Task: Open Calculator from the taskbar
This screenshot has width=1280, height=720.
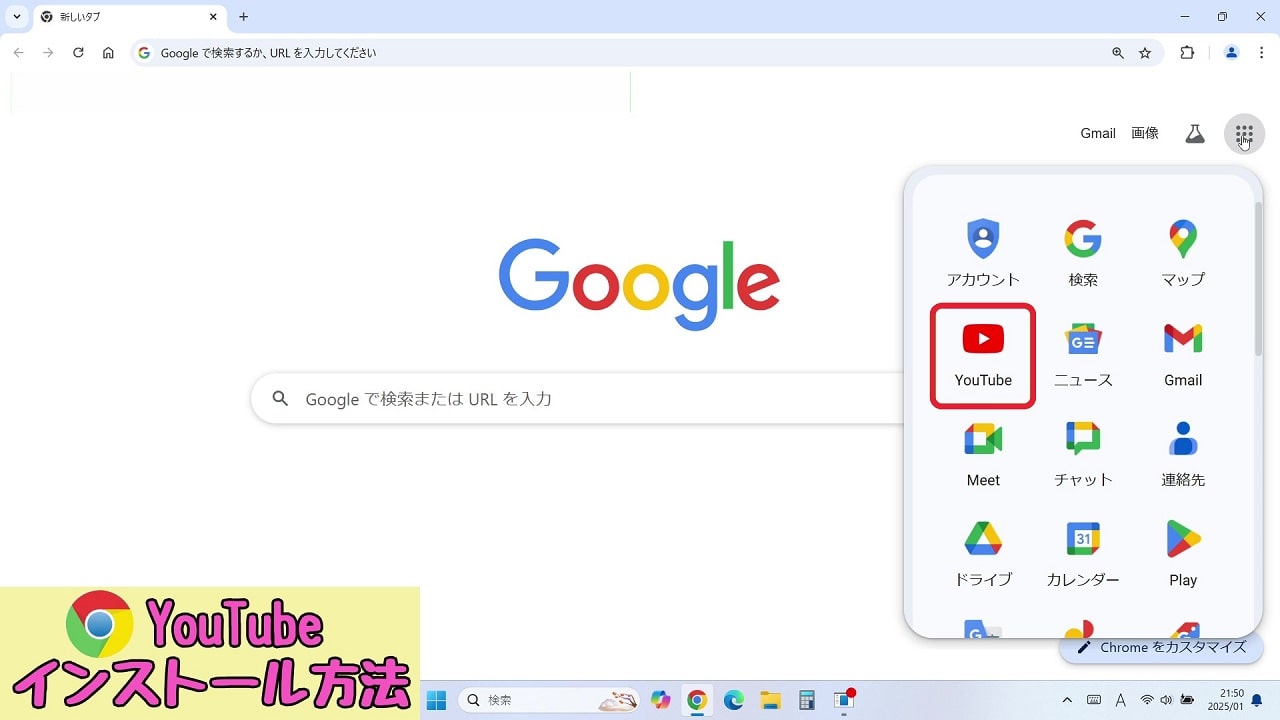Action: [807, 700]
